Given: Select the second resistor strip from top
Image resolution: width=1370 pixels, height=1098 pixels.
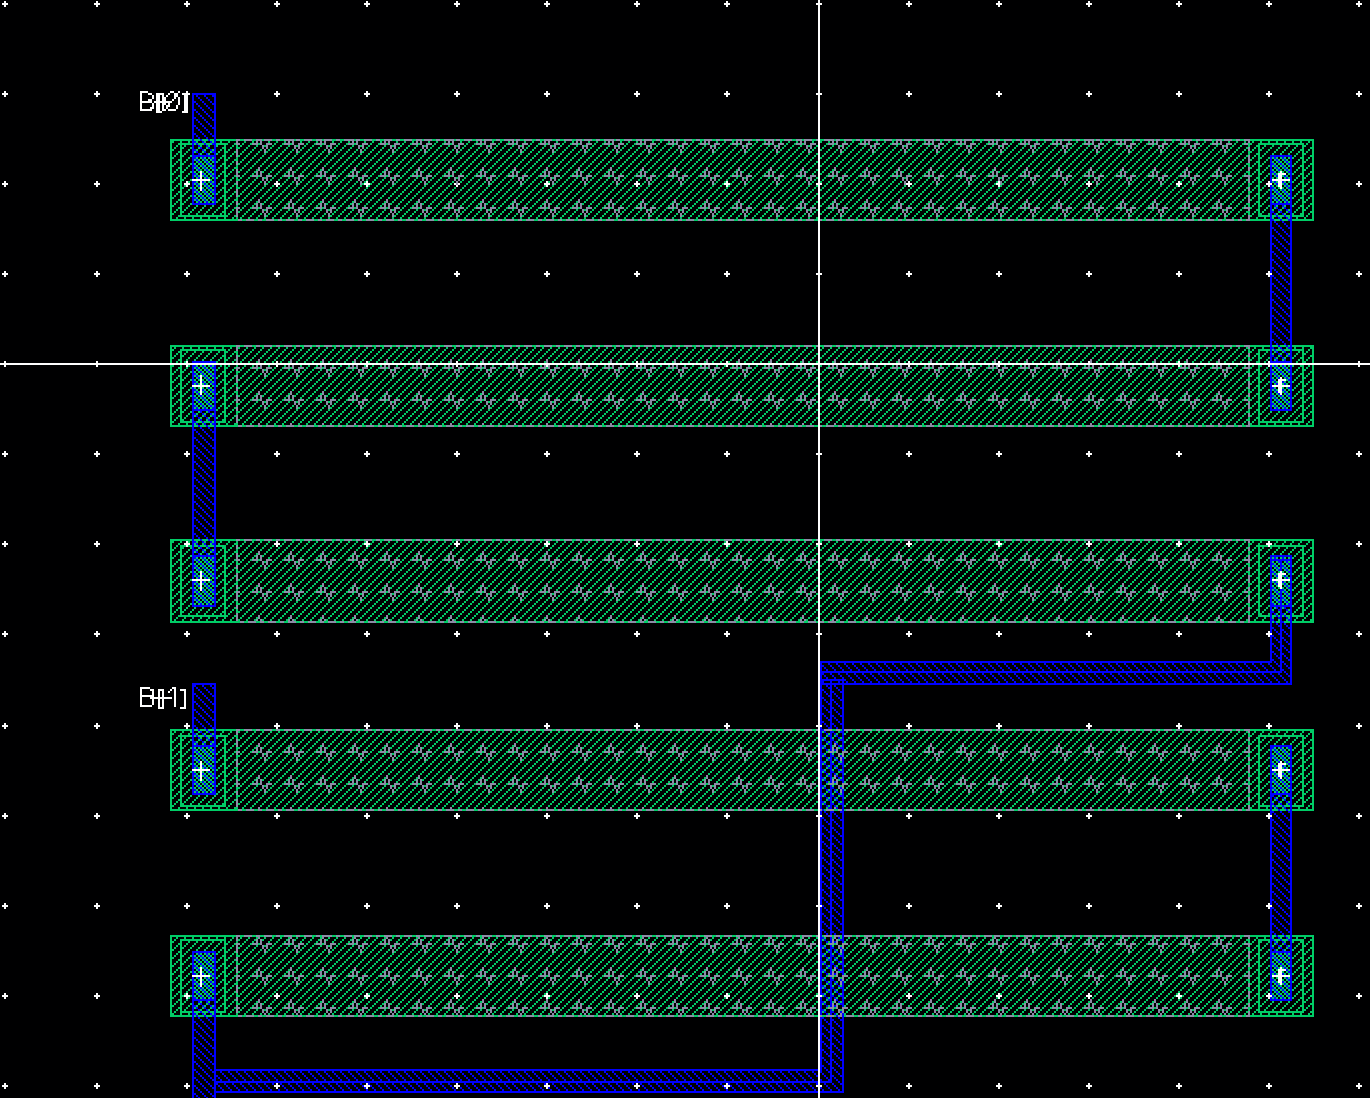Looking at the screenshot, I should click(x=742, y=386).
